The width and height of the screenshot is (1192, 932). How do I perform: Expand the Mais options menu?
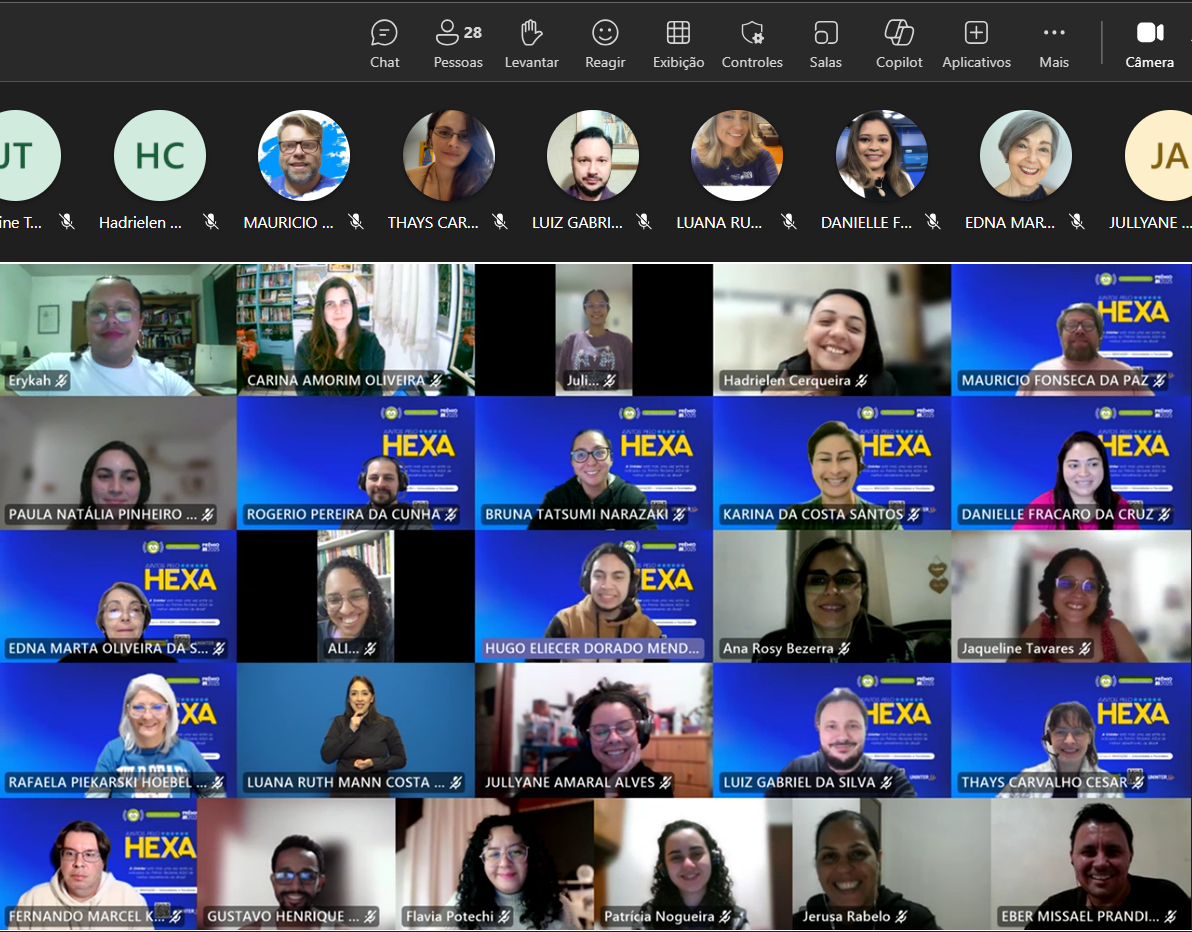[1054, 45]
